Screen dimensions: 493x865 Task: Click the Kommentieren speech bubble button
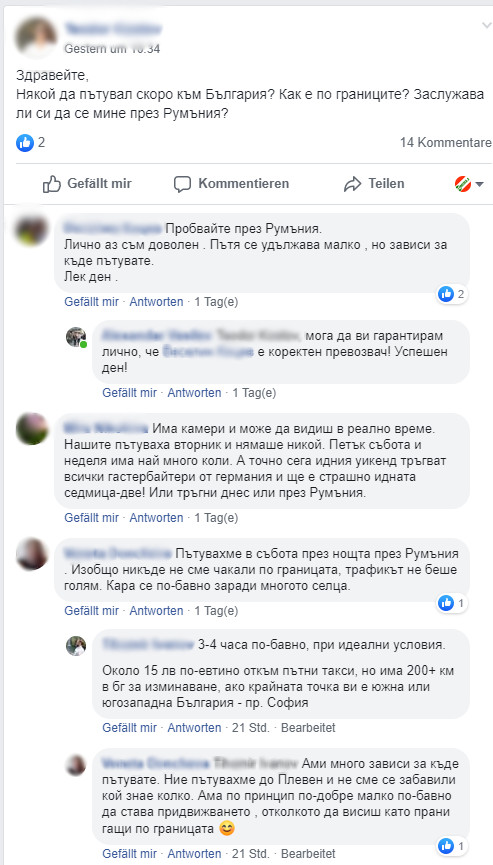click(231, 184)
